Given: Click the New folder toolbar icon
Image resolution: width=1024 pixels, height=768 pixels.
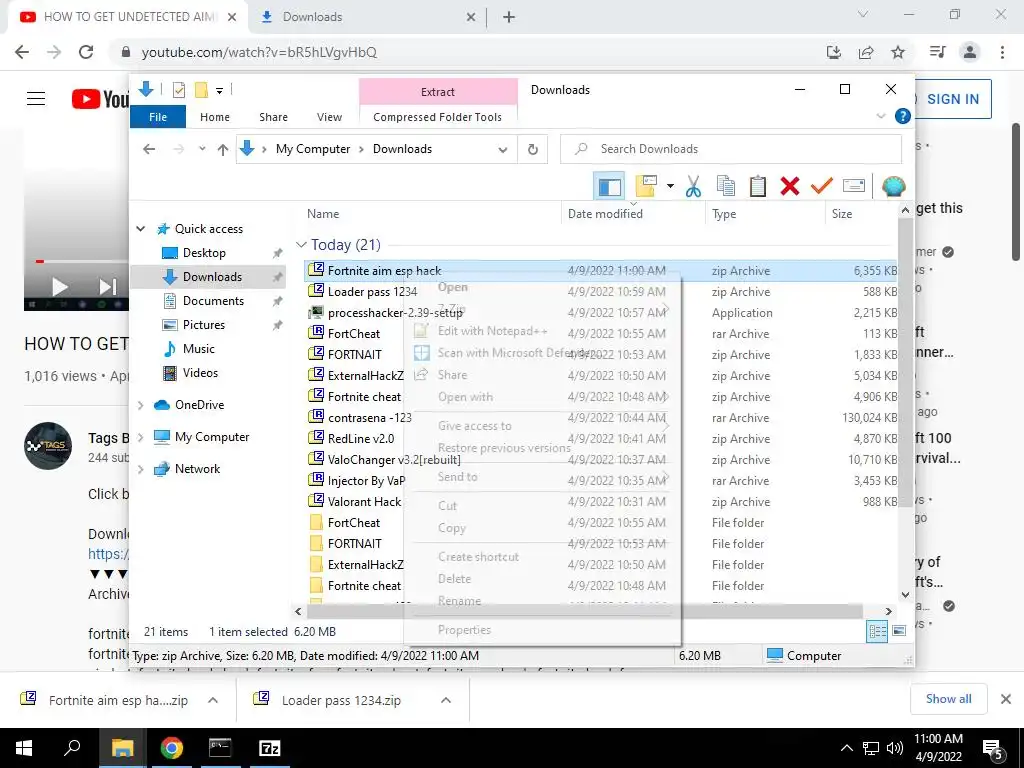Looking at the screenshot, I should [646, 186].
